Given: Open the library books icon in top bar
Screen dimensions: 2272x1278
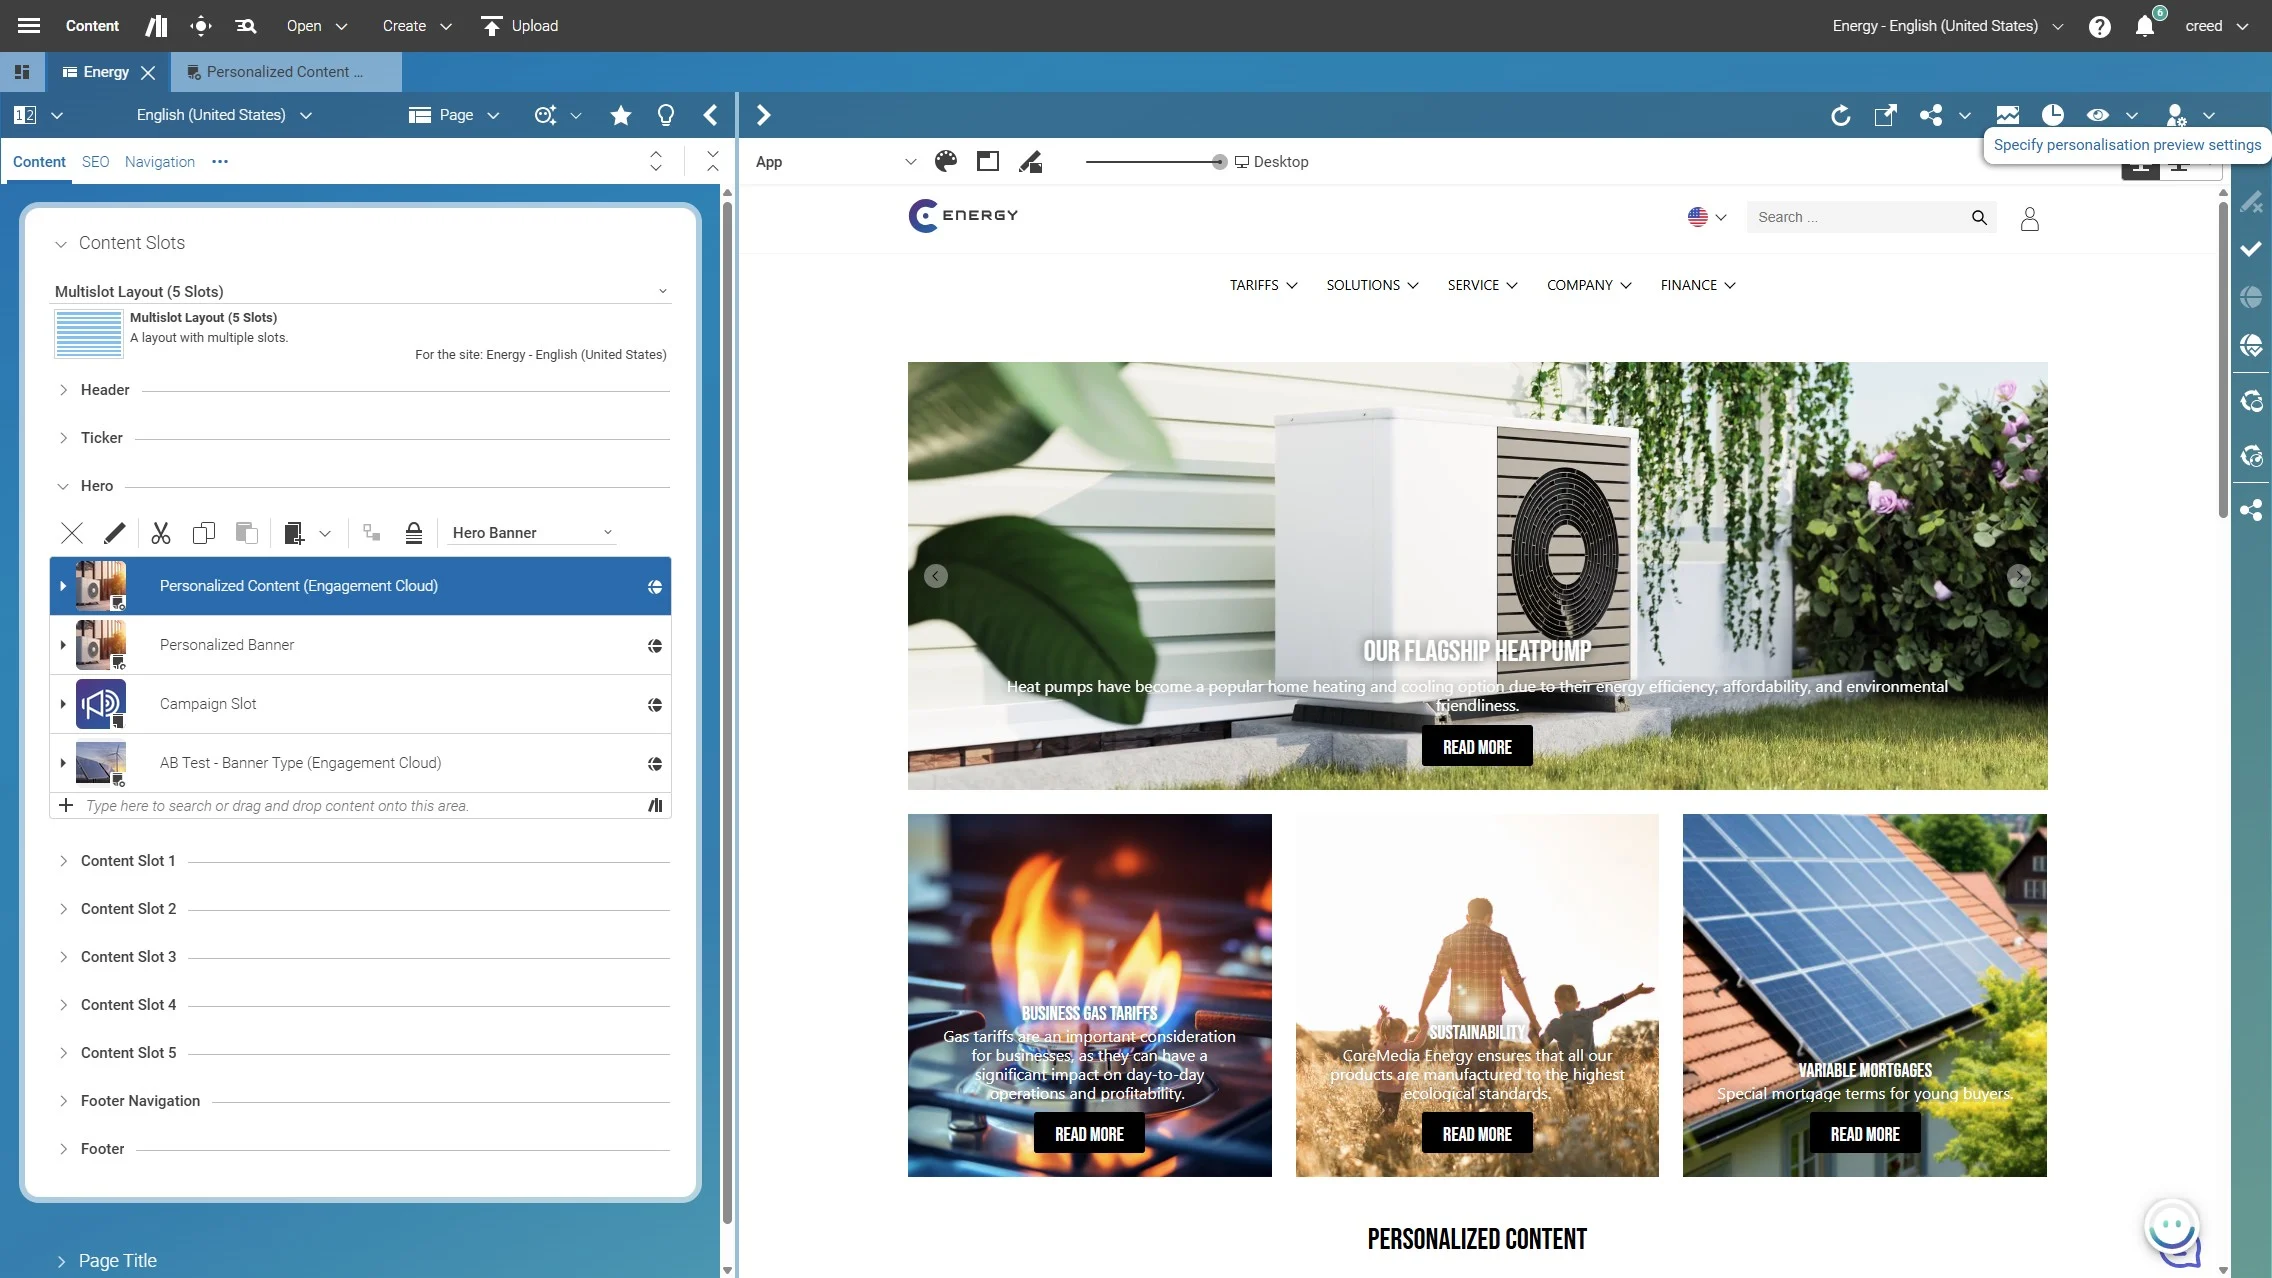Looking at the screenshot, I should (156, 26).
